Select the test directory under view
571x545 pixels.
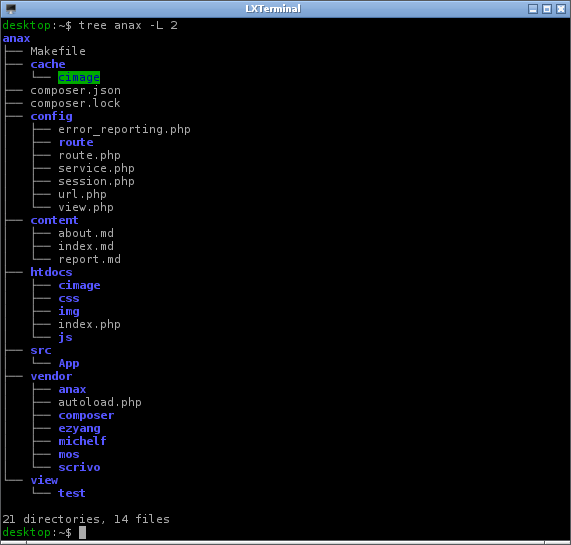[72, 493]
